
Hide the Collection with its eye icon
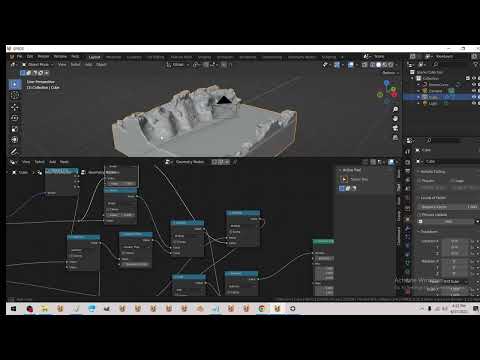click(x=474, y=78)
